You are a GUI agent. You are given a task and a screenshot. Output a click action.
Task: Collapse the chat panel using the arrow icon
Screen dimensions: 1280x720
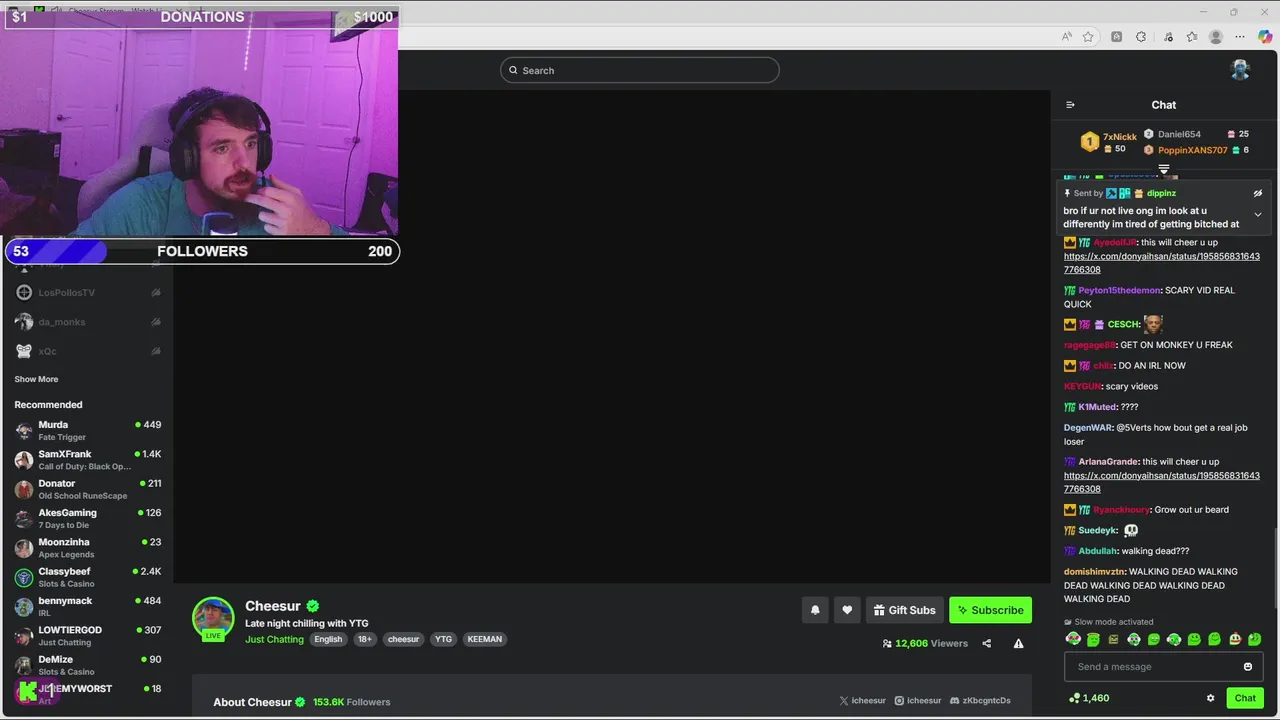pos(1070,105)
